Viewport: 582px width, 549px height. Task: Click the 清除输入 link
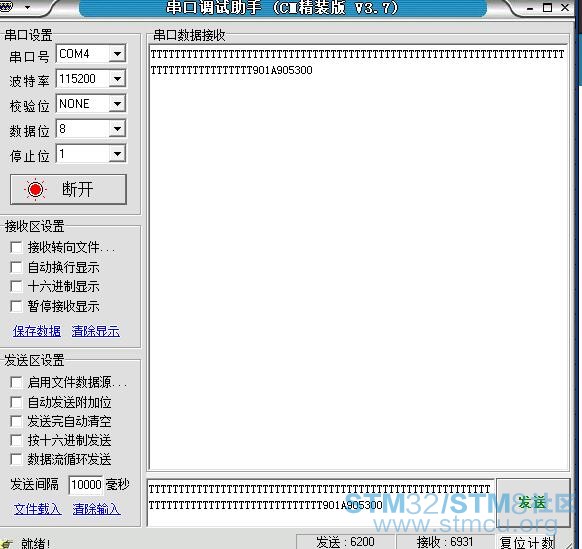coord(97,509)
